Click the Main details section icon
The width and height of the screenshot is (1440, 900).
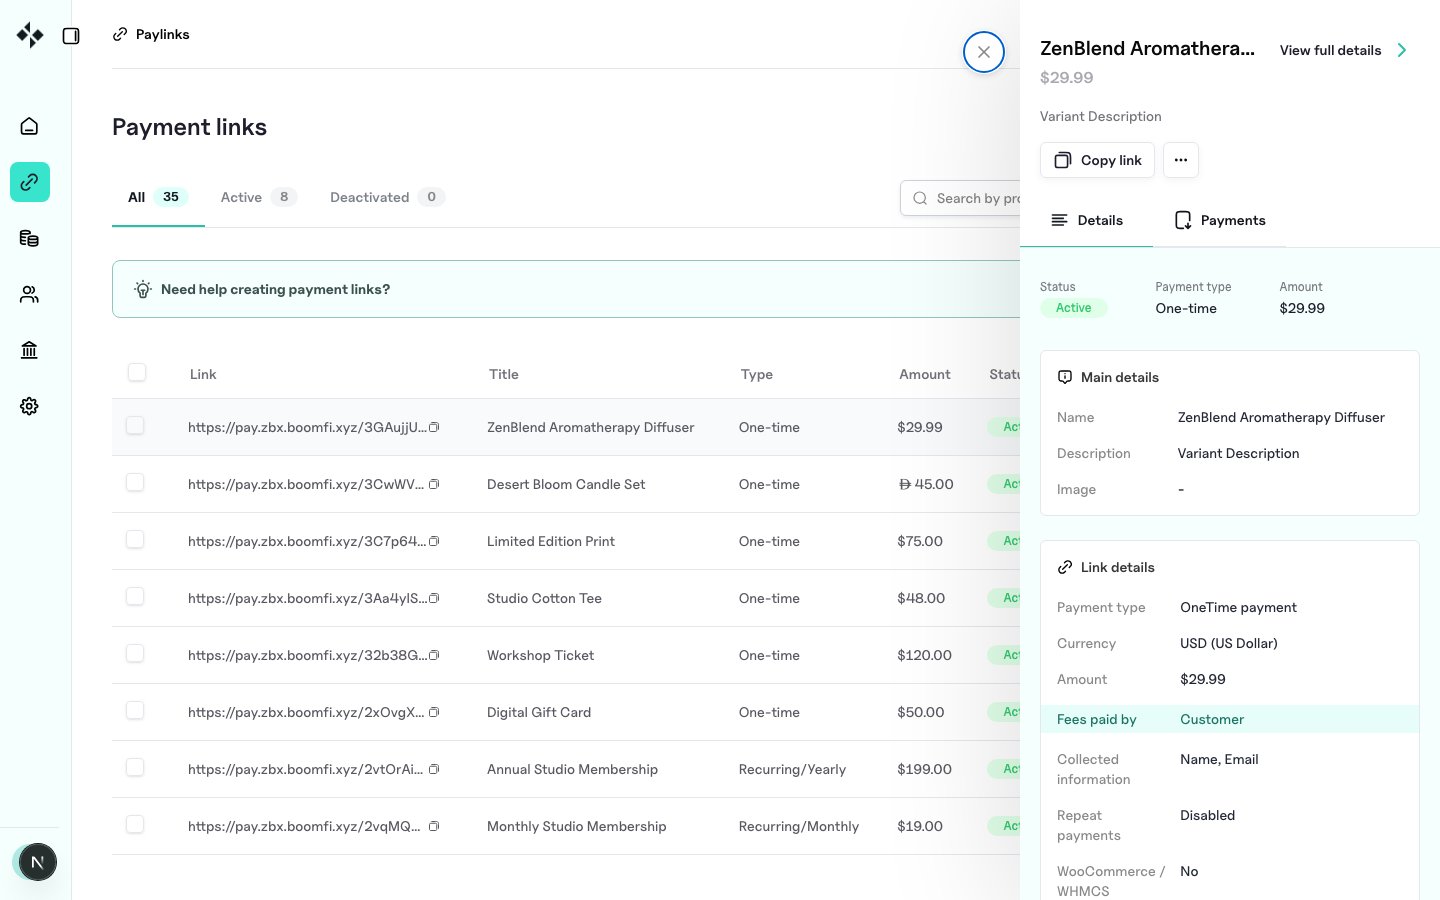point(1065,377)
